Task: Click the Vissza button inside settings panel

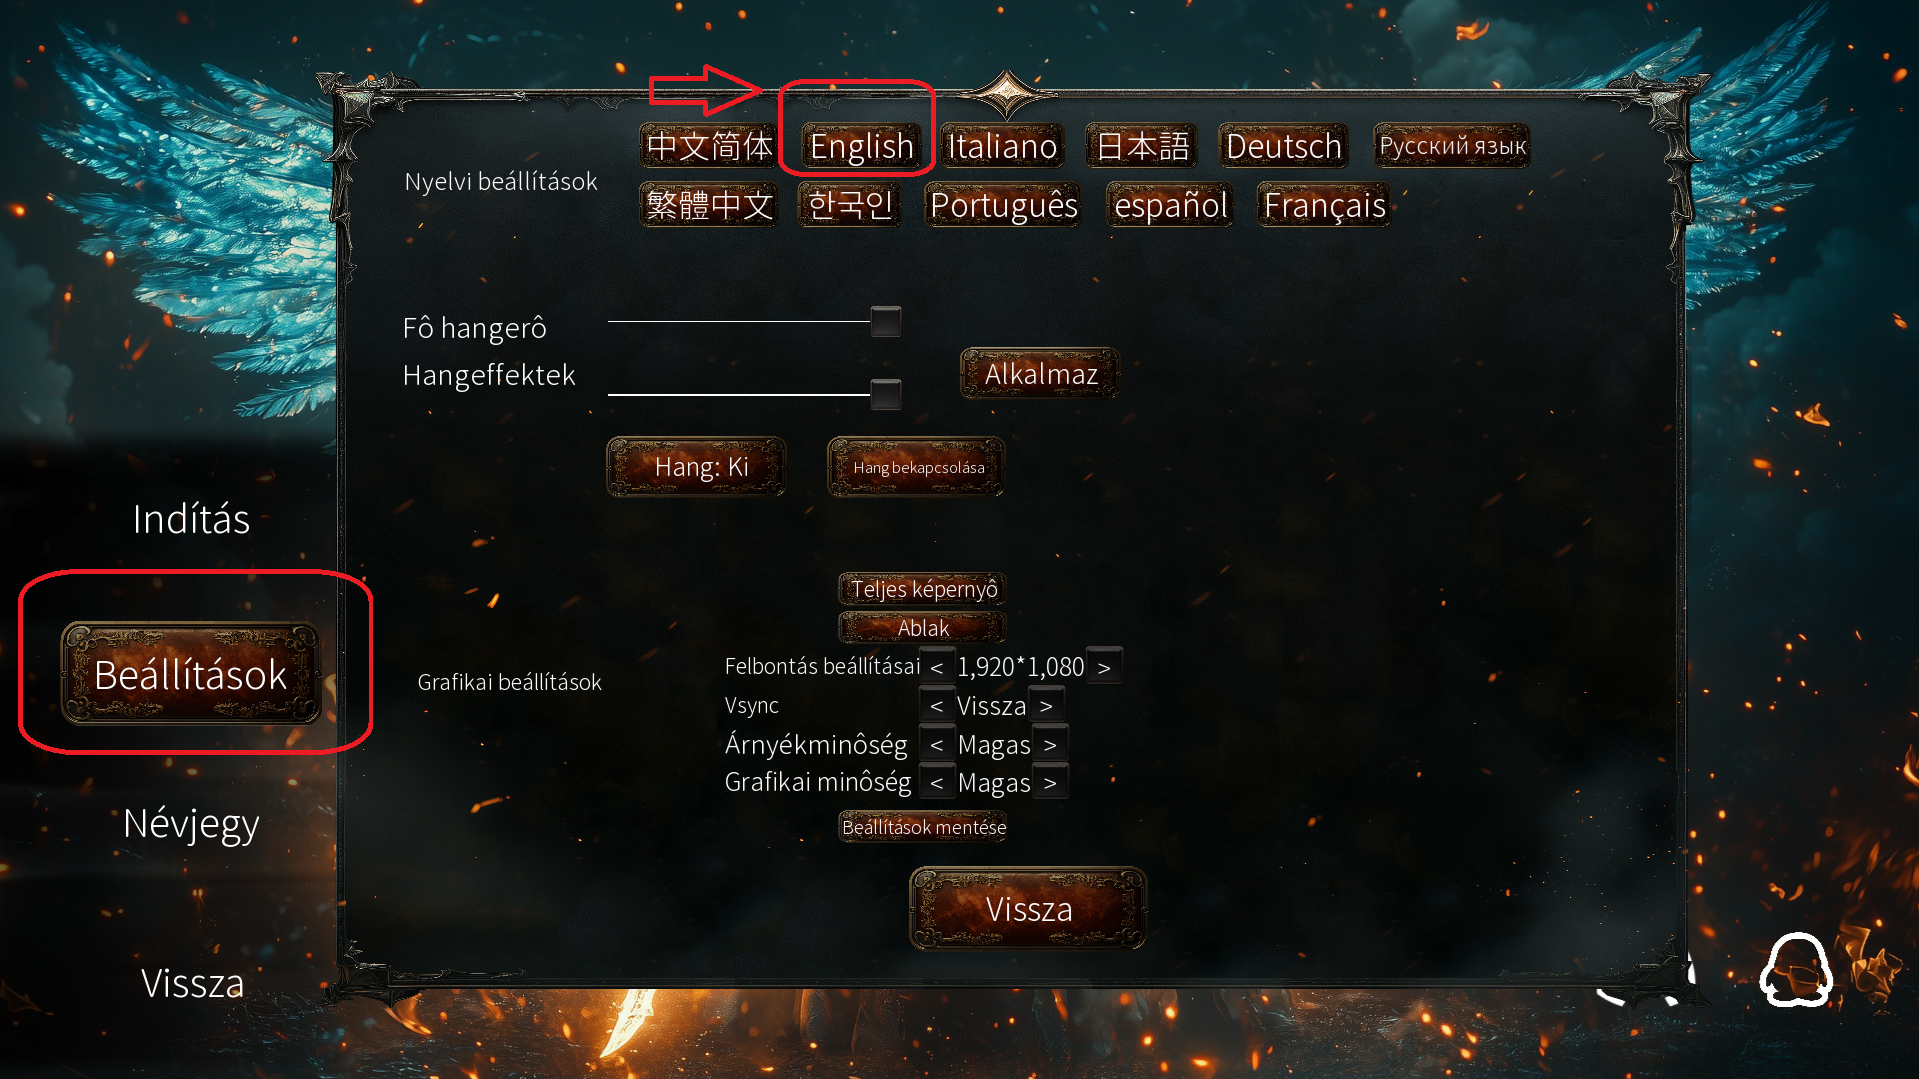Action: [1028, 909]
